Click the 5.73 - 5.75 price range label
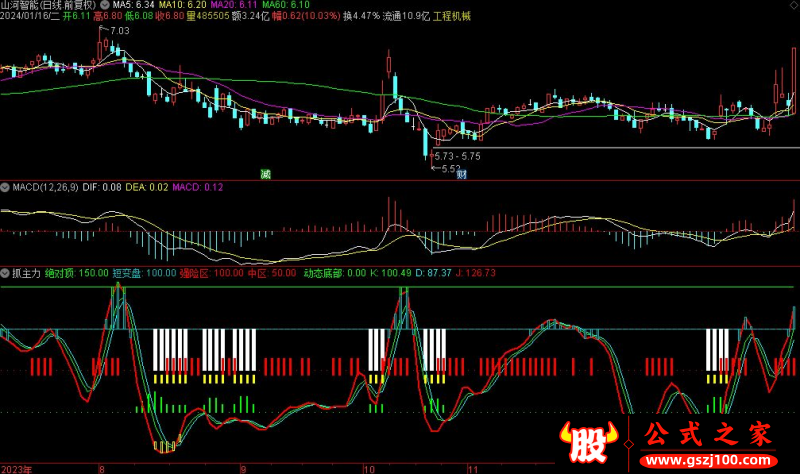The width and height of the screenshot is (800, 474). (457, 156)
